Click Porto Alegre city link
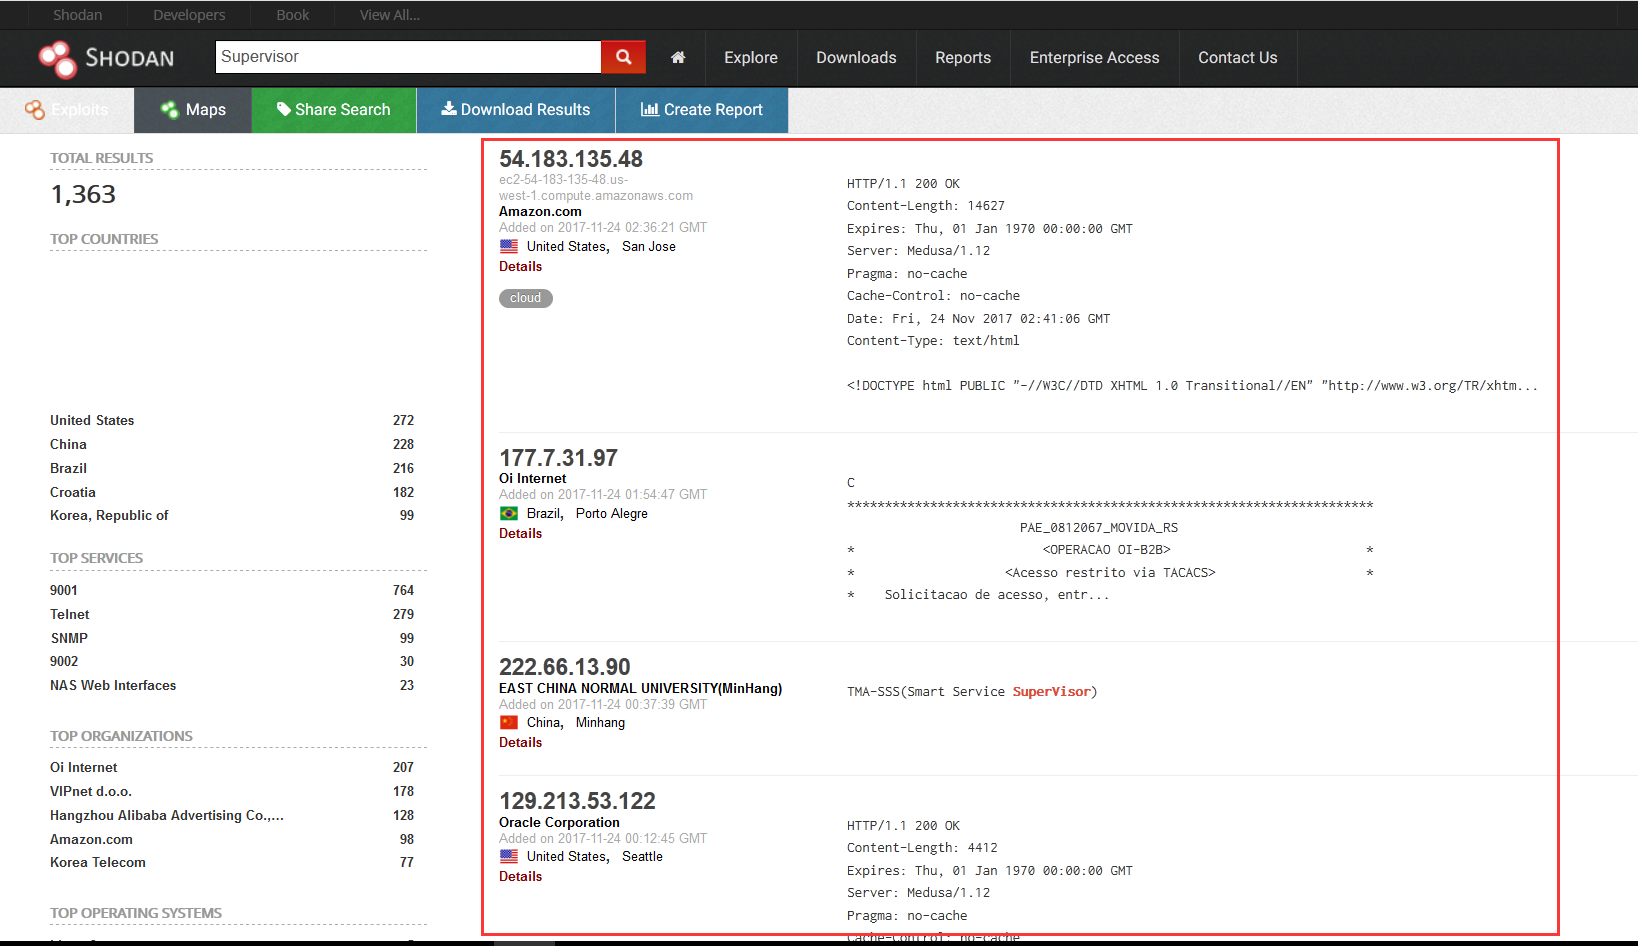 tap(612, 514)
